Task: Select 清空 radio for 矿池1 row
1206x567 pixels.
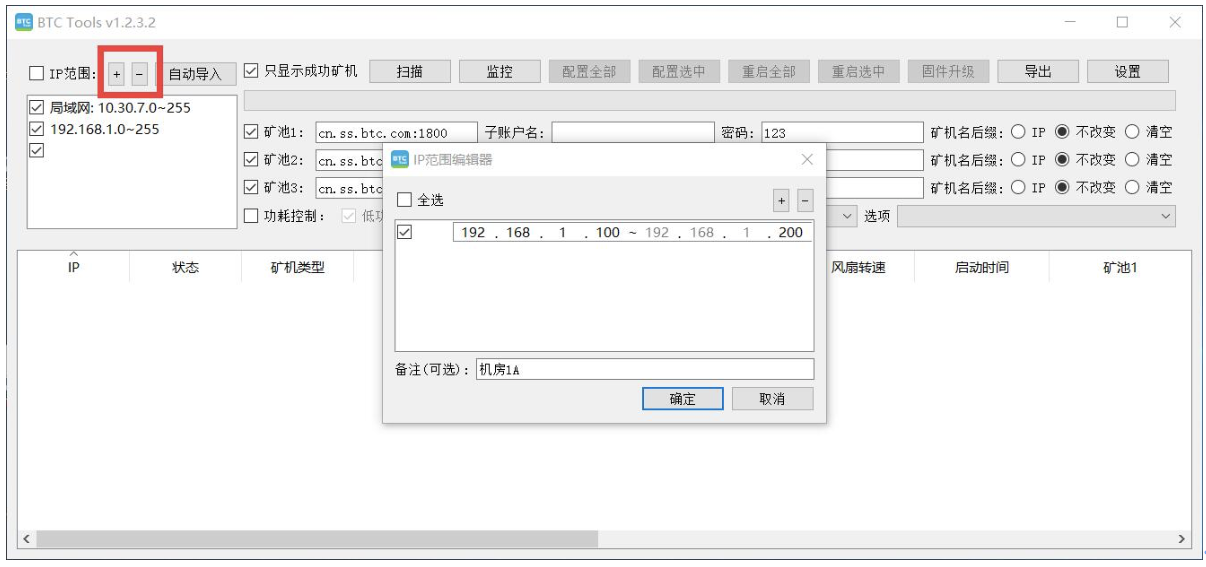Action: click(x=1132, y=132)
